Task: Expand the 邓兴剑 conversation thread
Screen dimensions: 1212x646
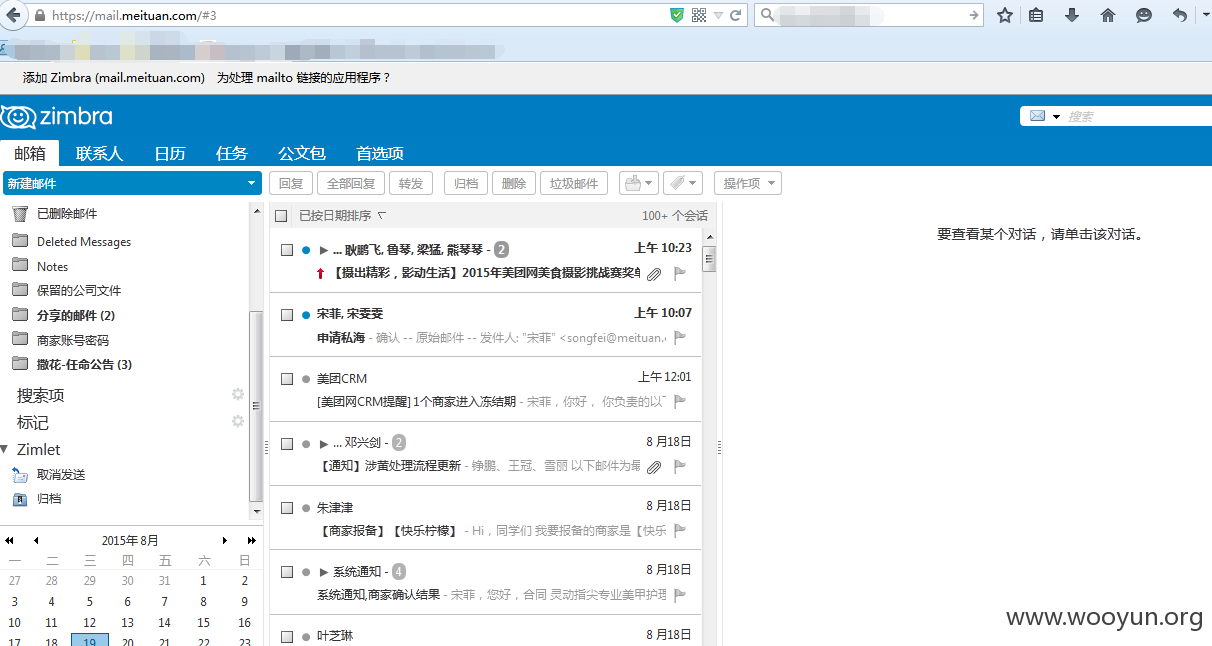Action: (323, 443)
